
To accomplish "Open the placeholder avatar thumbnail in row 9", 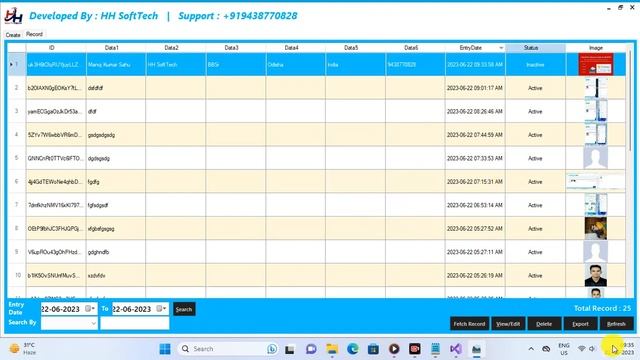I will coord(596,252).
